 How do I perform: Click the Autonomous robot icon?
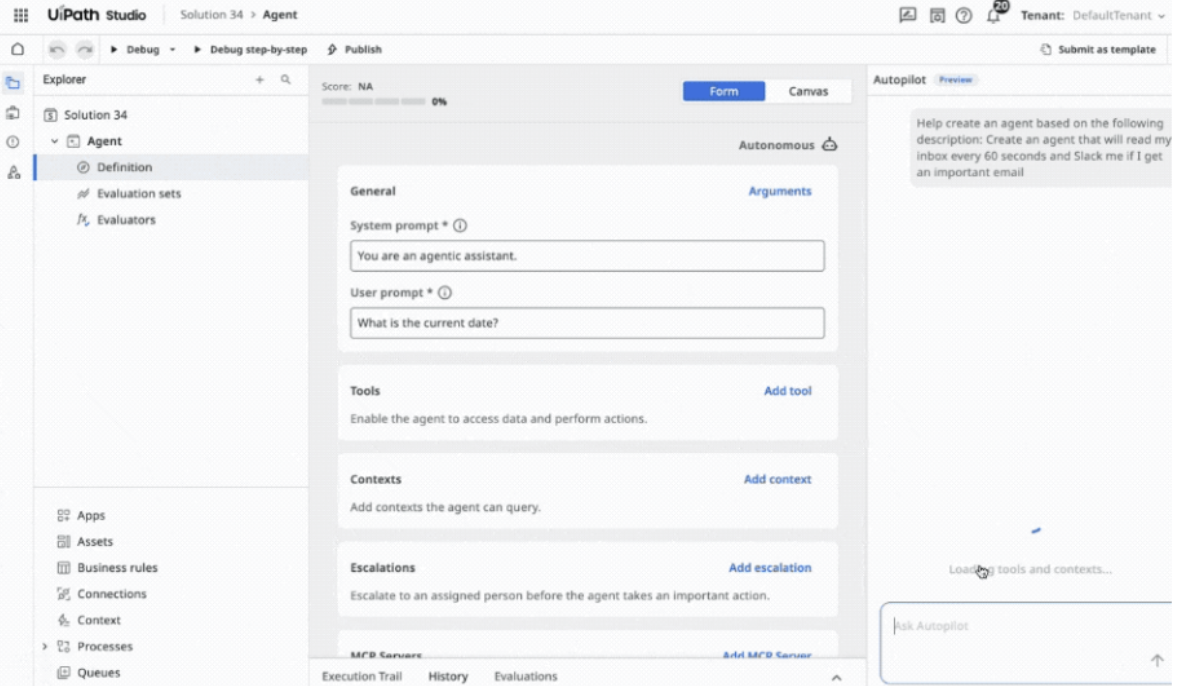coord(829,145)
